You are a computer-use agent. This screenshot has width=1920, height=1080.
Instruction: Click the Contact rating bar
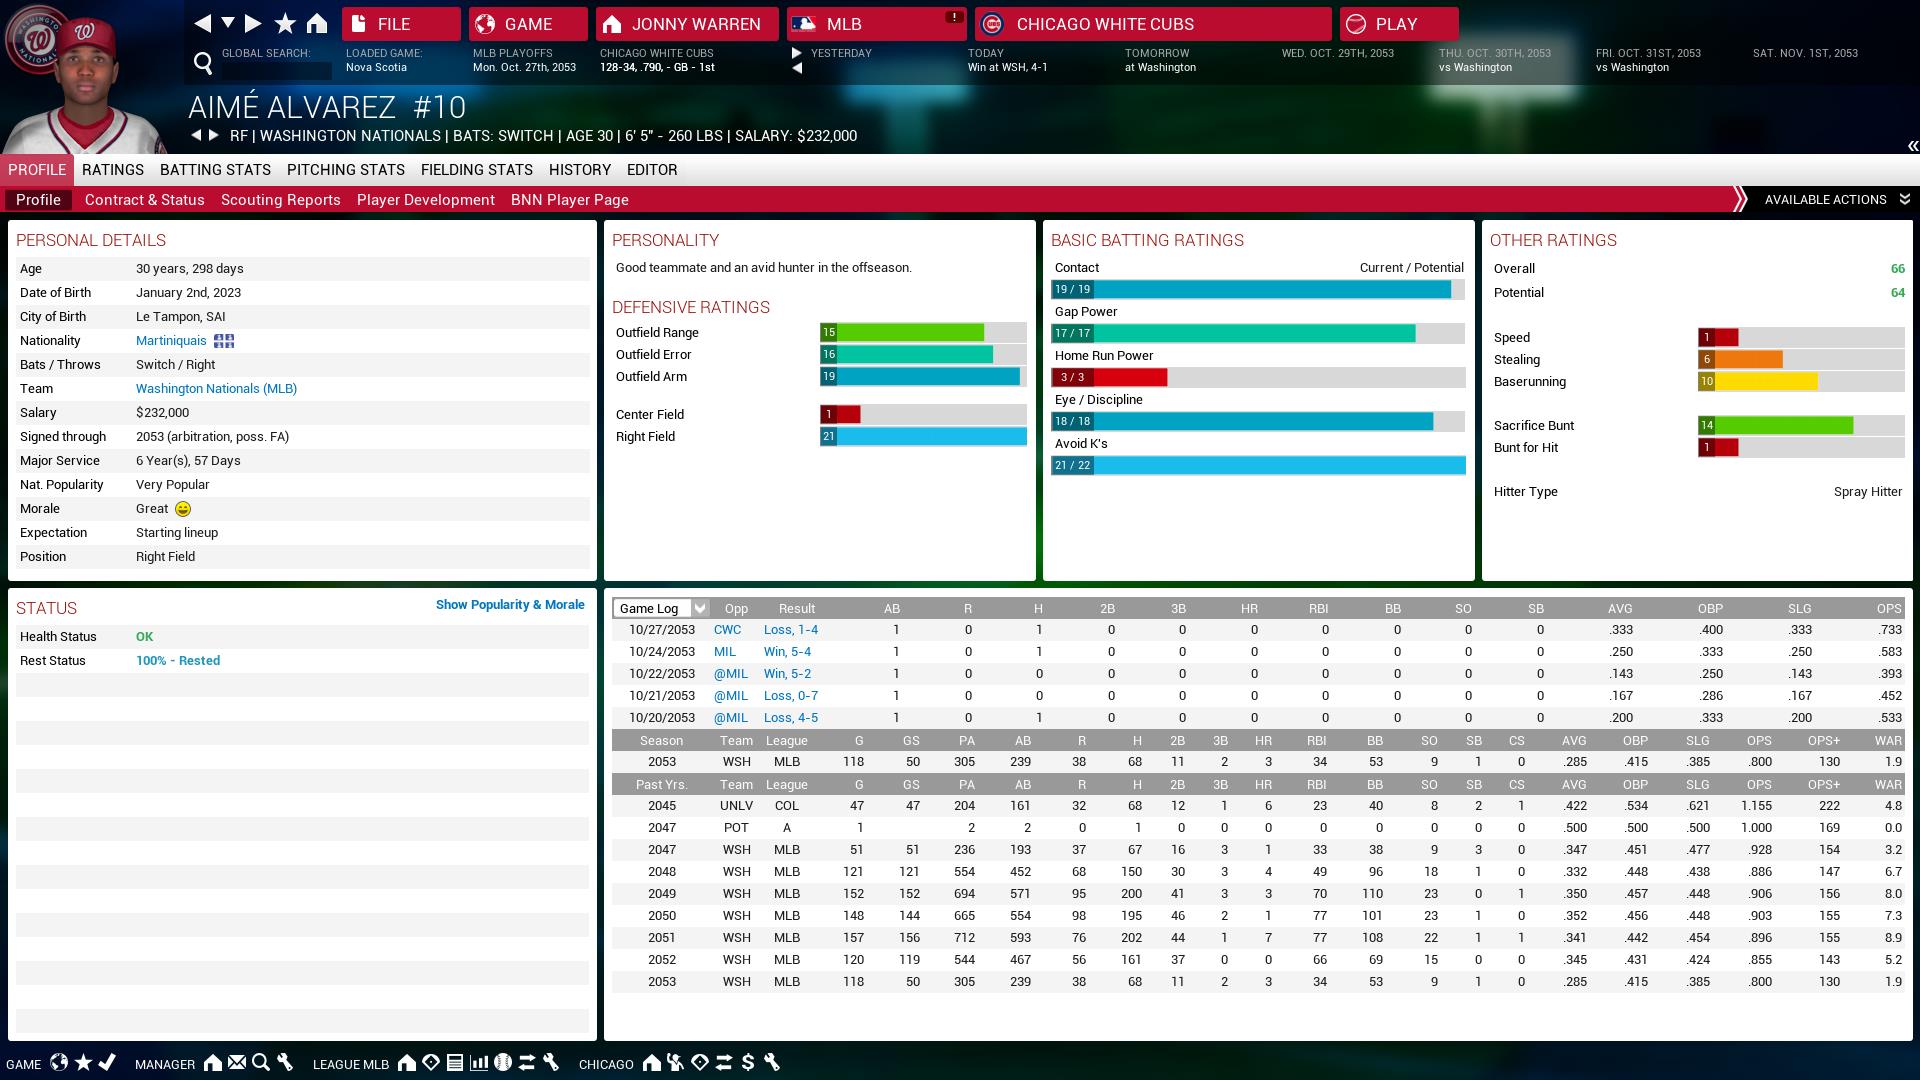pos(1257,290)
